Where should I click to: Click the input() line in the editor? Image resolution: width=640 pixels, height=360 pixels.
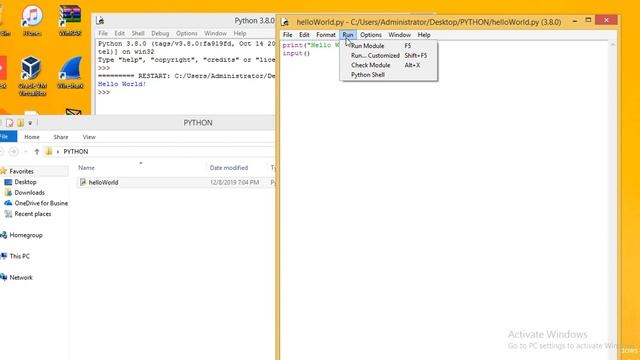click(296, 53)
